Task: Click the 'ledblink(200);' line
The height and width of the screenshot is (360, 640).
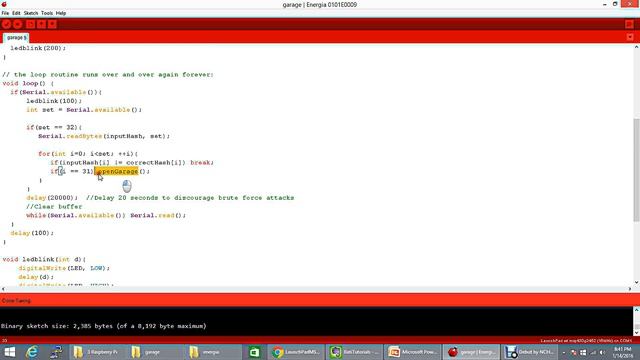Action: (38, 48)
